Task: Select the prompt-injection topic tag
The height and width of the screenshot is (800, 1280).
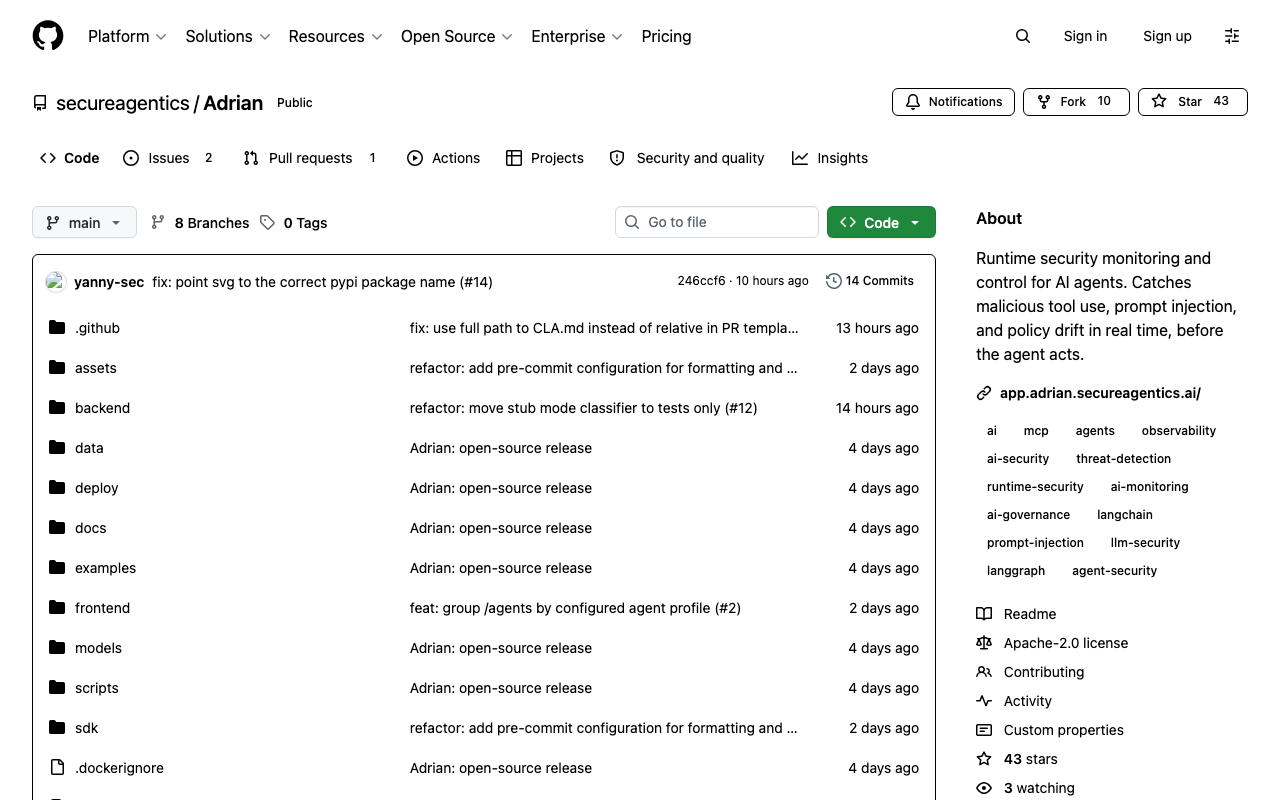Action: 1035,543
